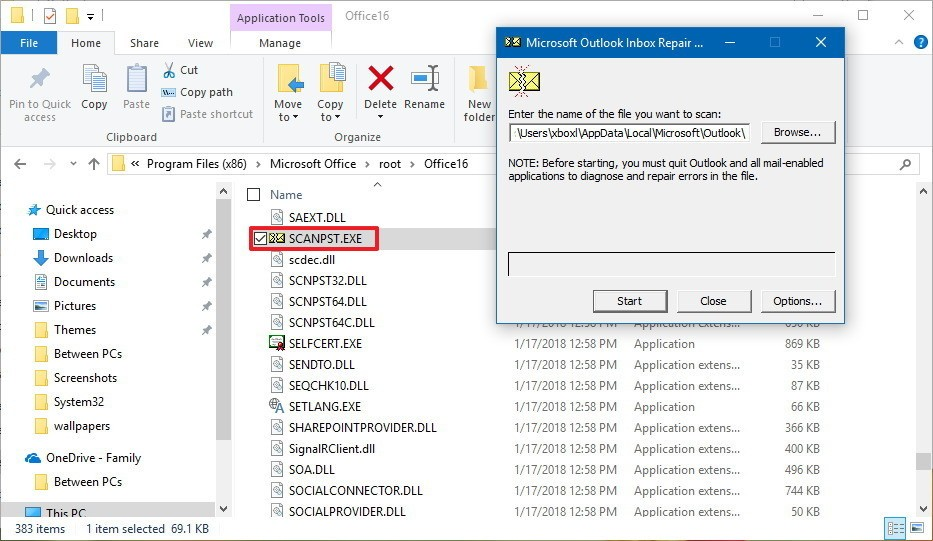Open Downloads in the navigation pane
The image size is (933, 541).
83,258
